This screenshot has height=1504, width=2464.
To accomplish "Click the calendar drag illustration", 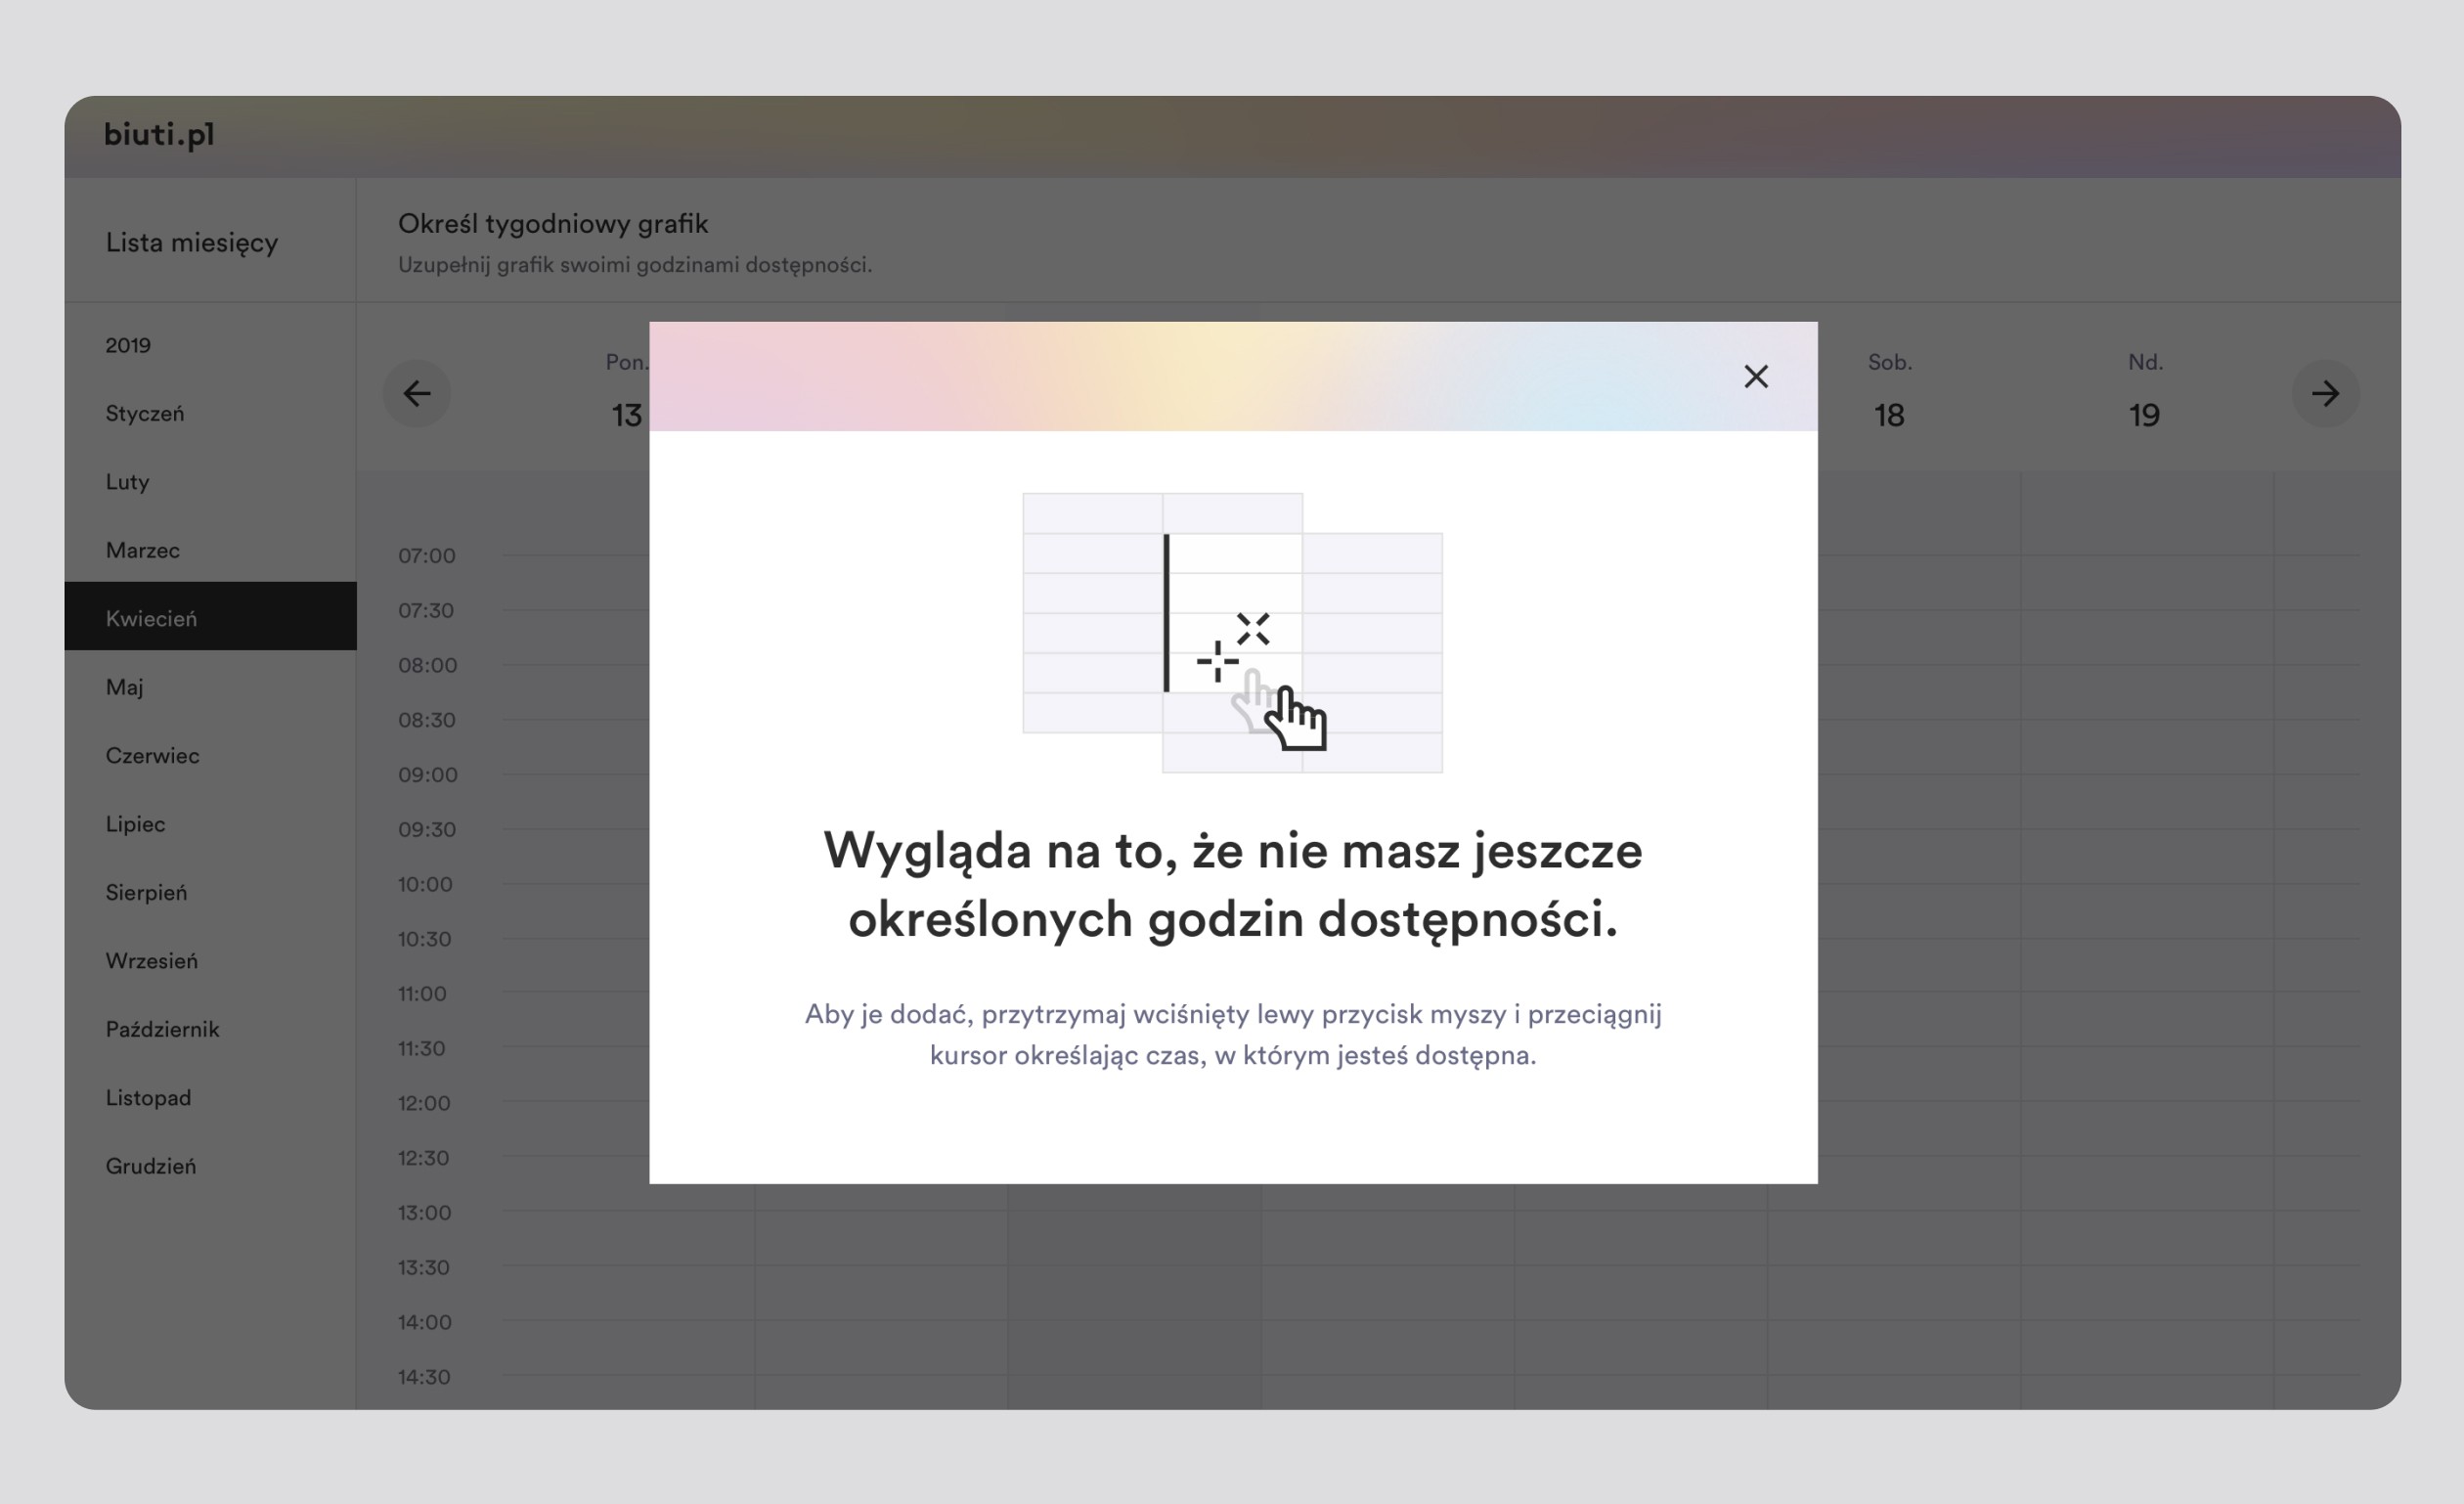I will click(x=1232, y=633).
